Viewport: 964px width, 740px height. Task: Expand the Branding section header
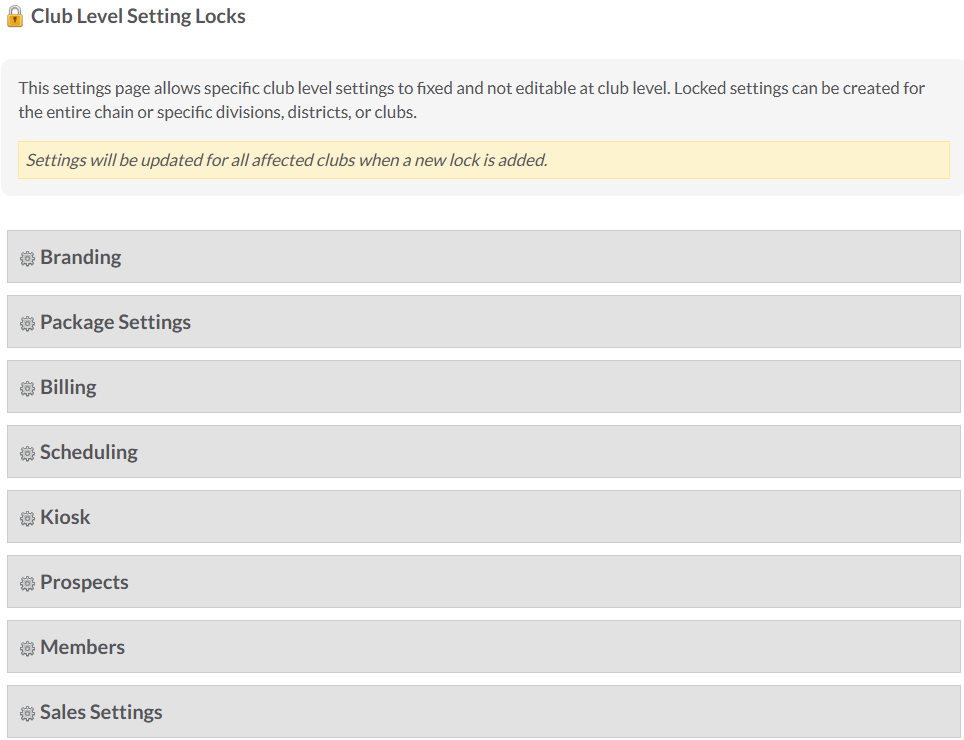[484, 257]
